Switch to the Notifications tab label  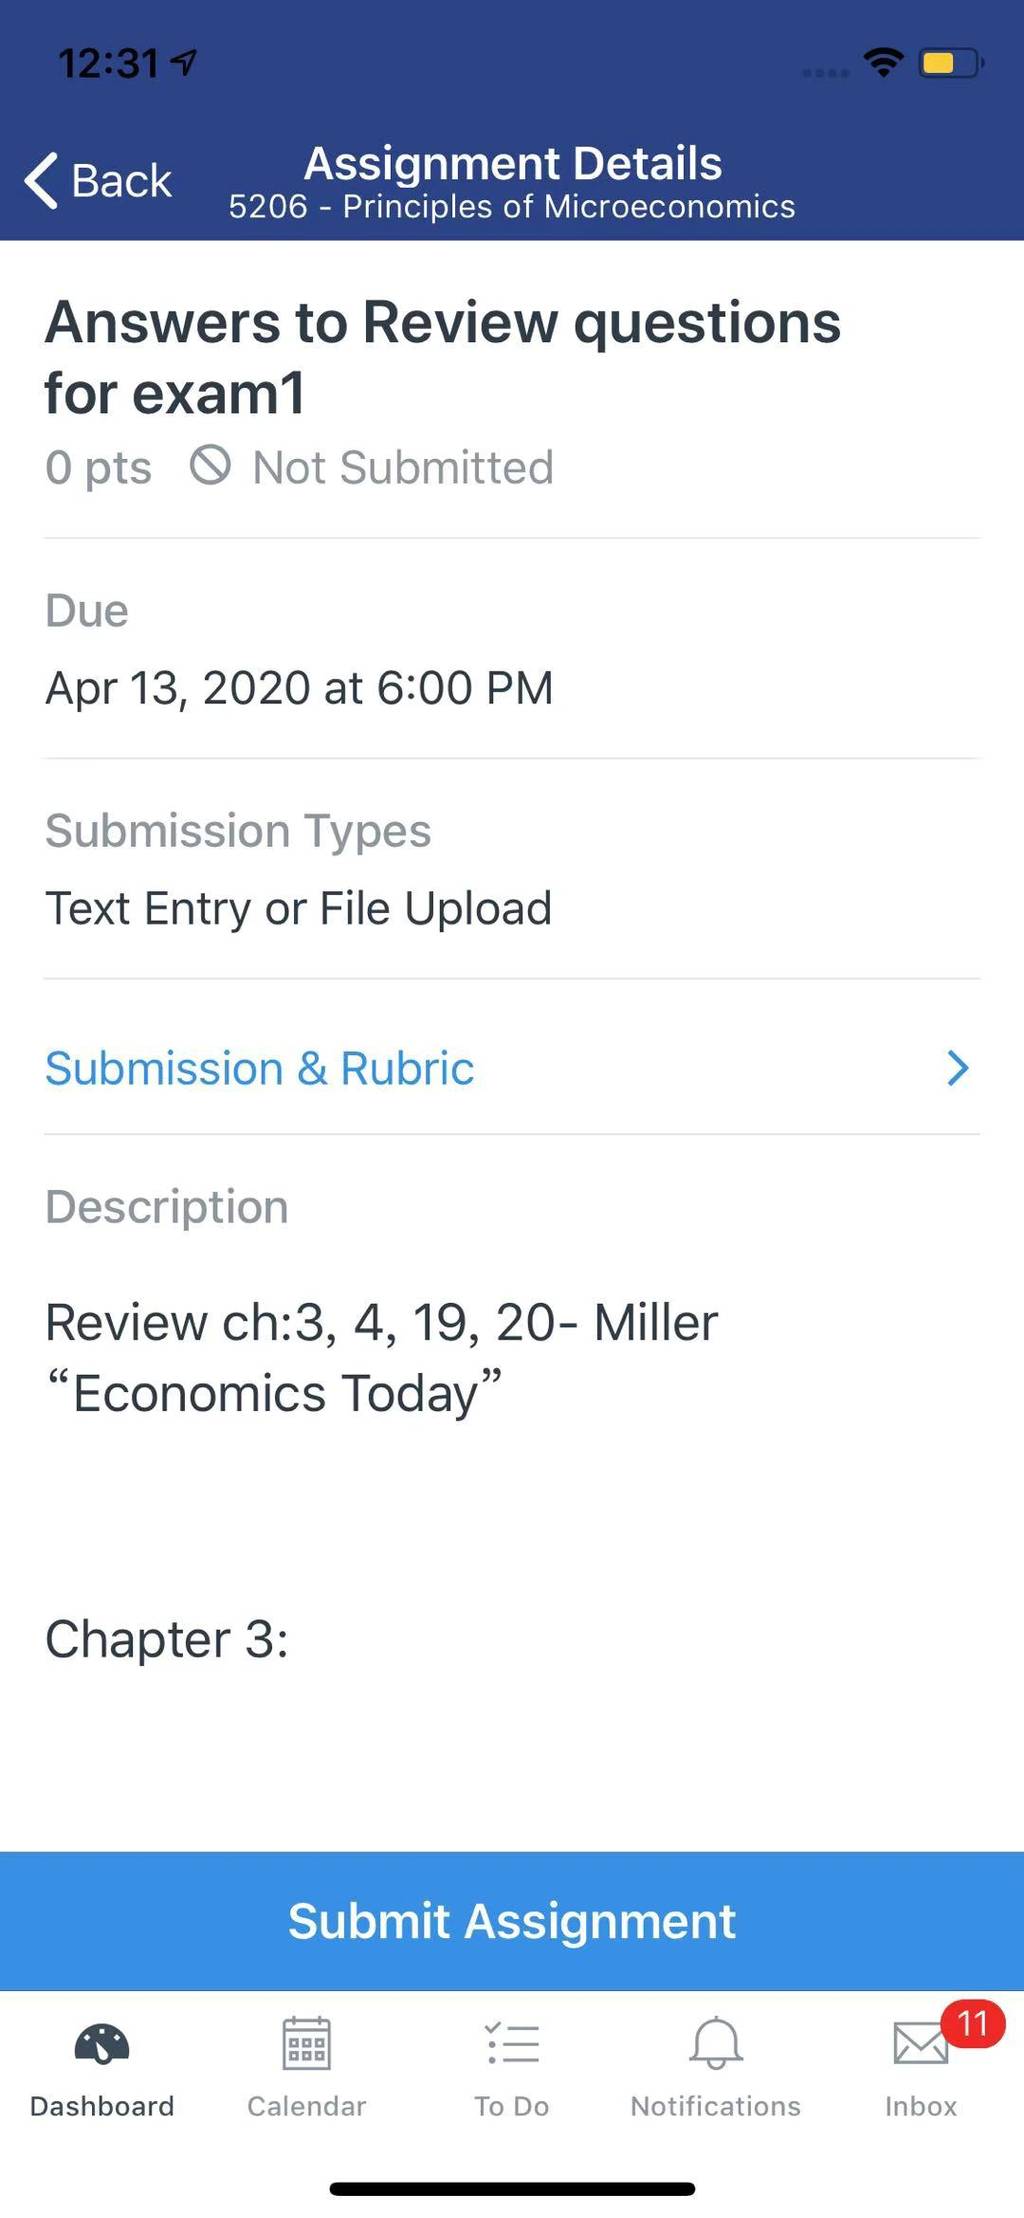click(x=715, y=2106)
